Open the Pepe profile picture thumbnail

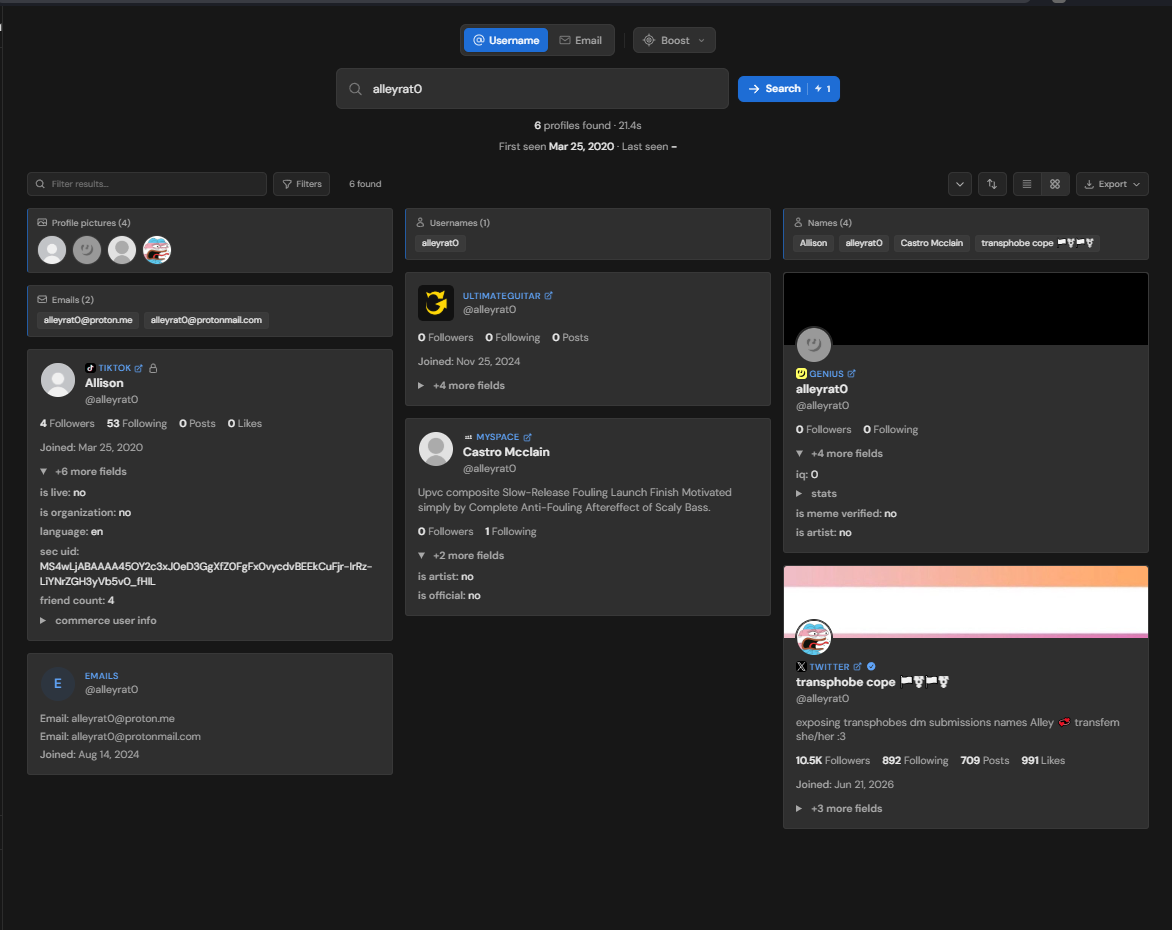click(157, 250)
